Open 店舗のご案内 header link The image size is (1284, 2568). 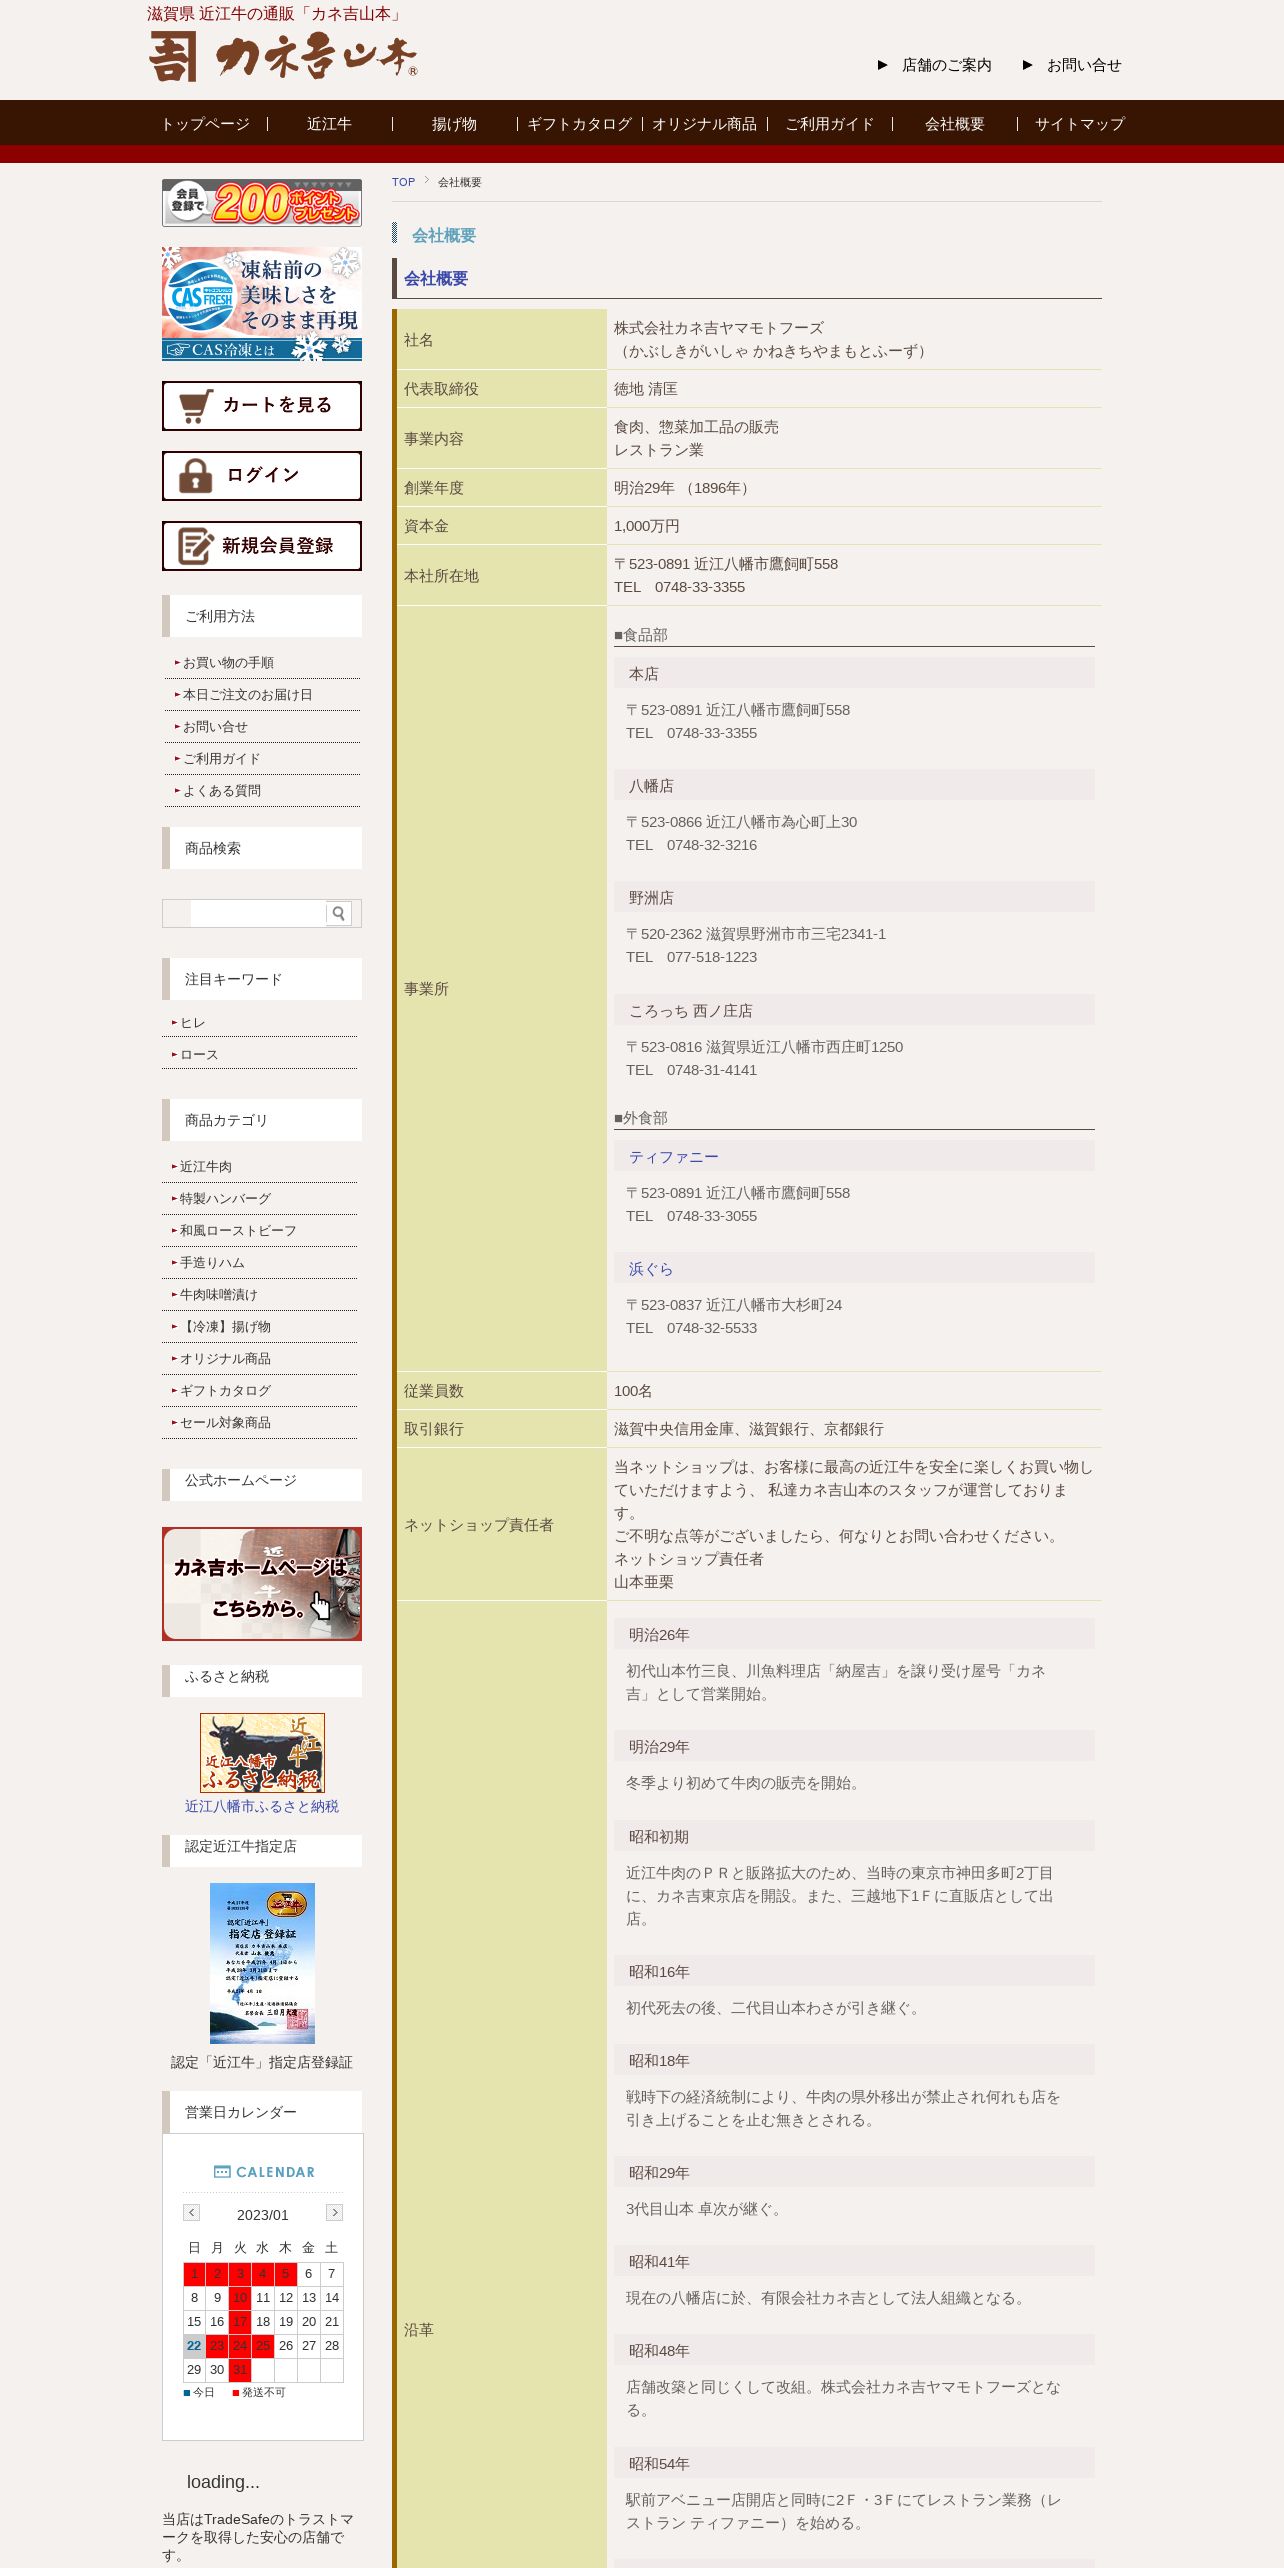(x=946, y=65)
